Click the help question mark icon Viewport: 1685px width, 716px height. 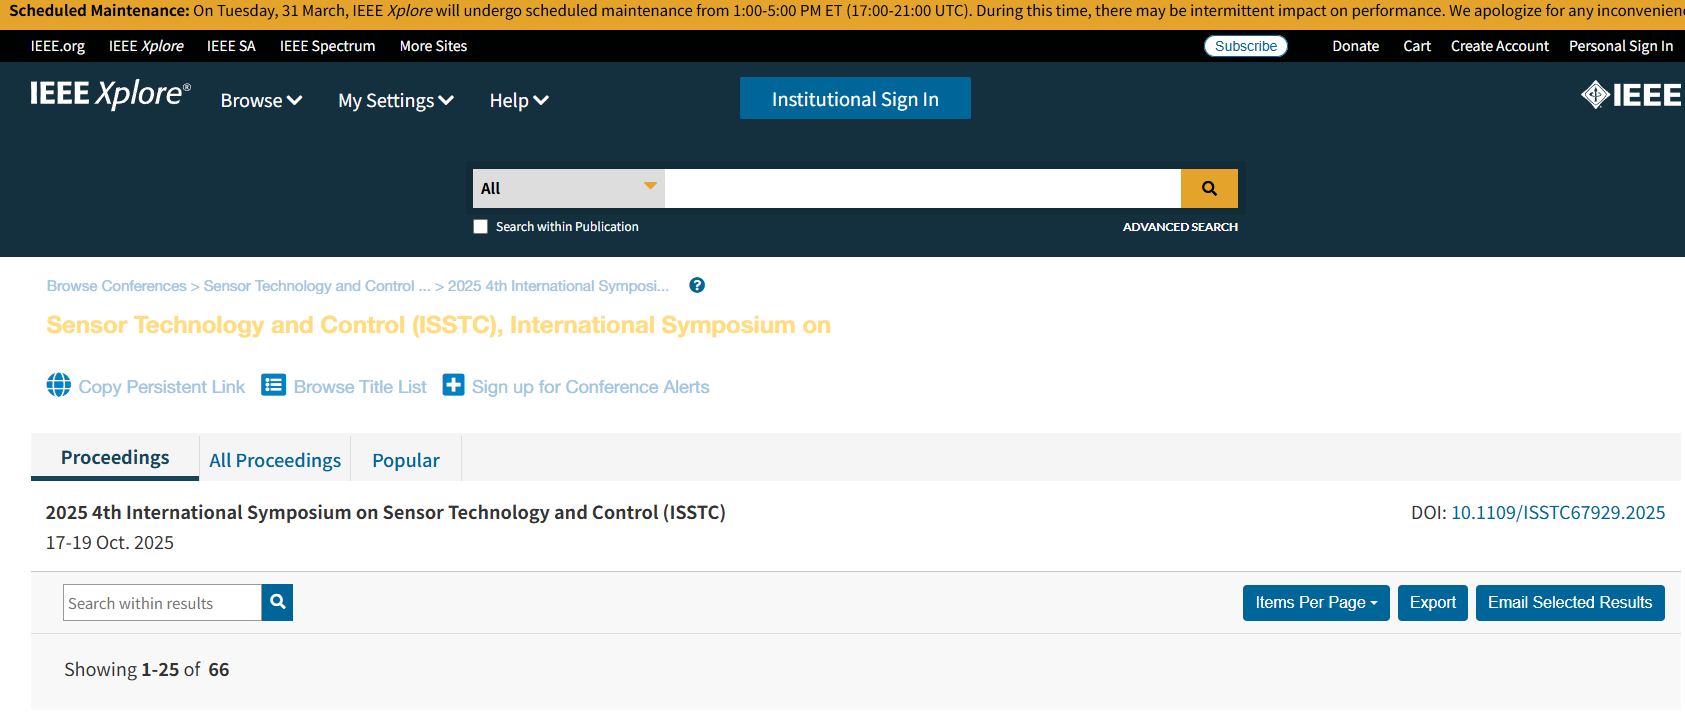697,285
